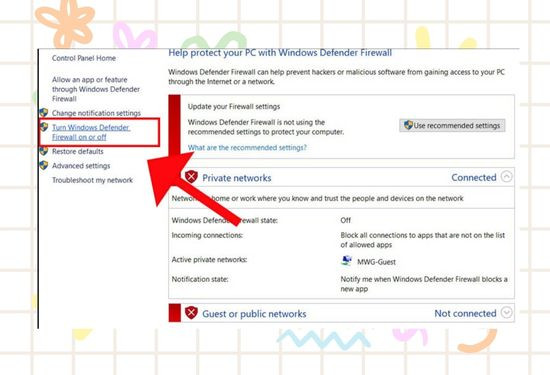Click the Private networks heading
The height and width of the screenshot is (375, 550).
point(237,178)
